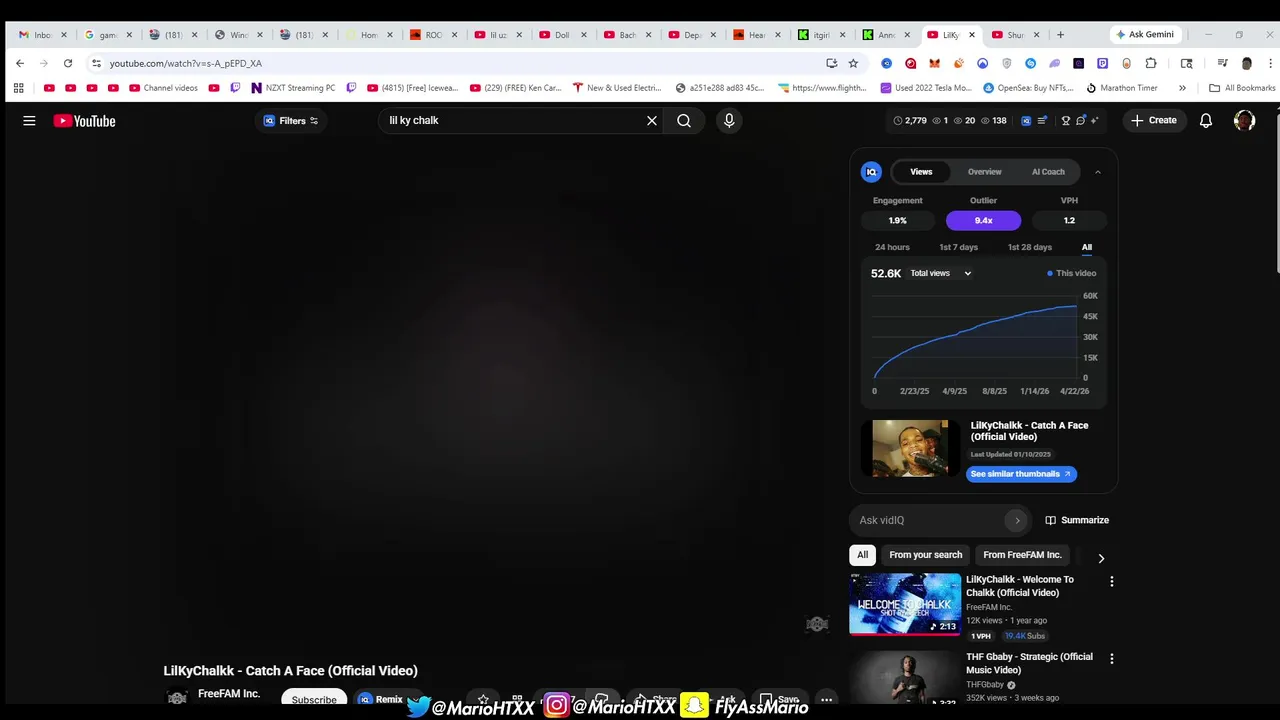Open the YouTube guide hamburger menu
Image resolution: width=1280 pixels, height=720 pixels.
(29, 121)
